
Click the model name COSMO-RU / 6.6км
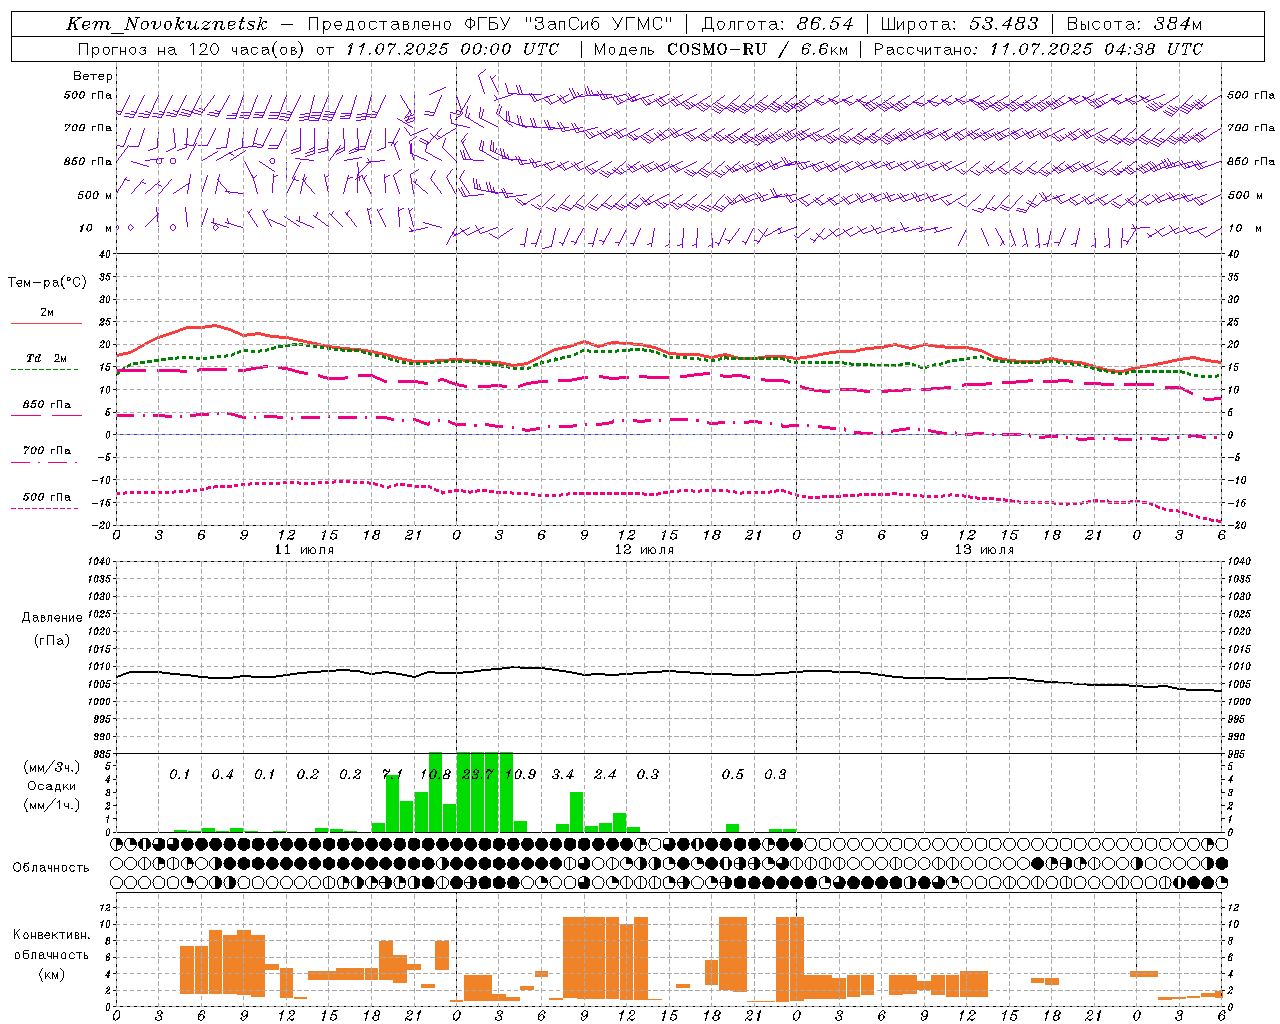(x=757, y=49)
